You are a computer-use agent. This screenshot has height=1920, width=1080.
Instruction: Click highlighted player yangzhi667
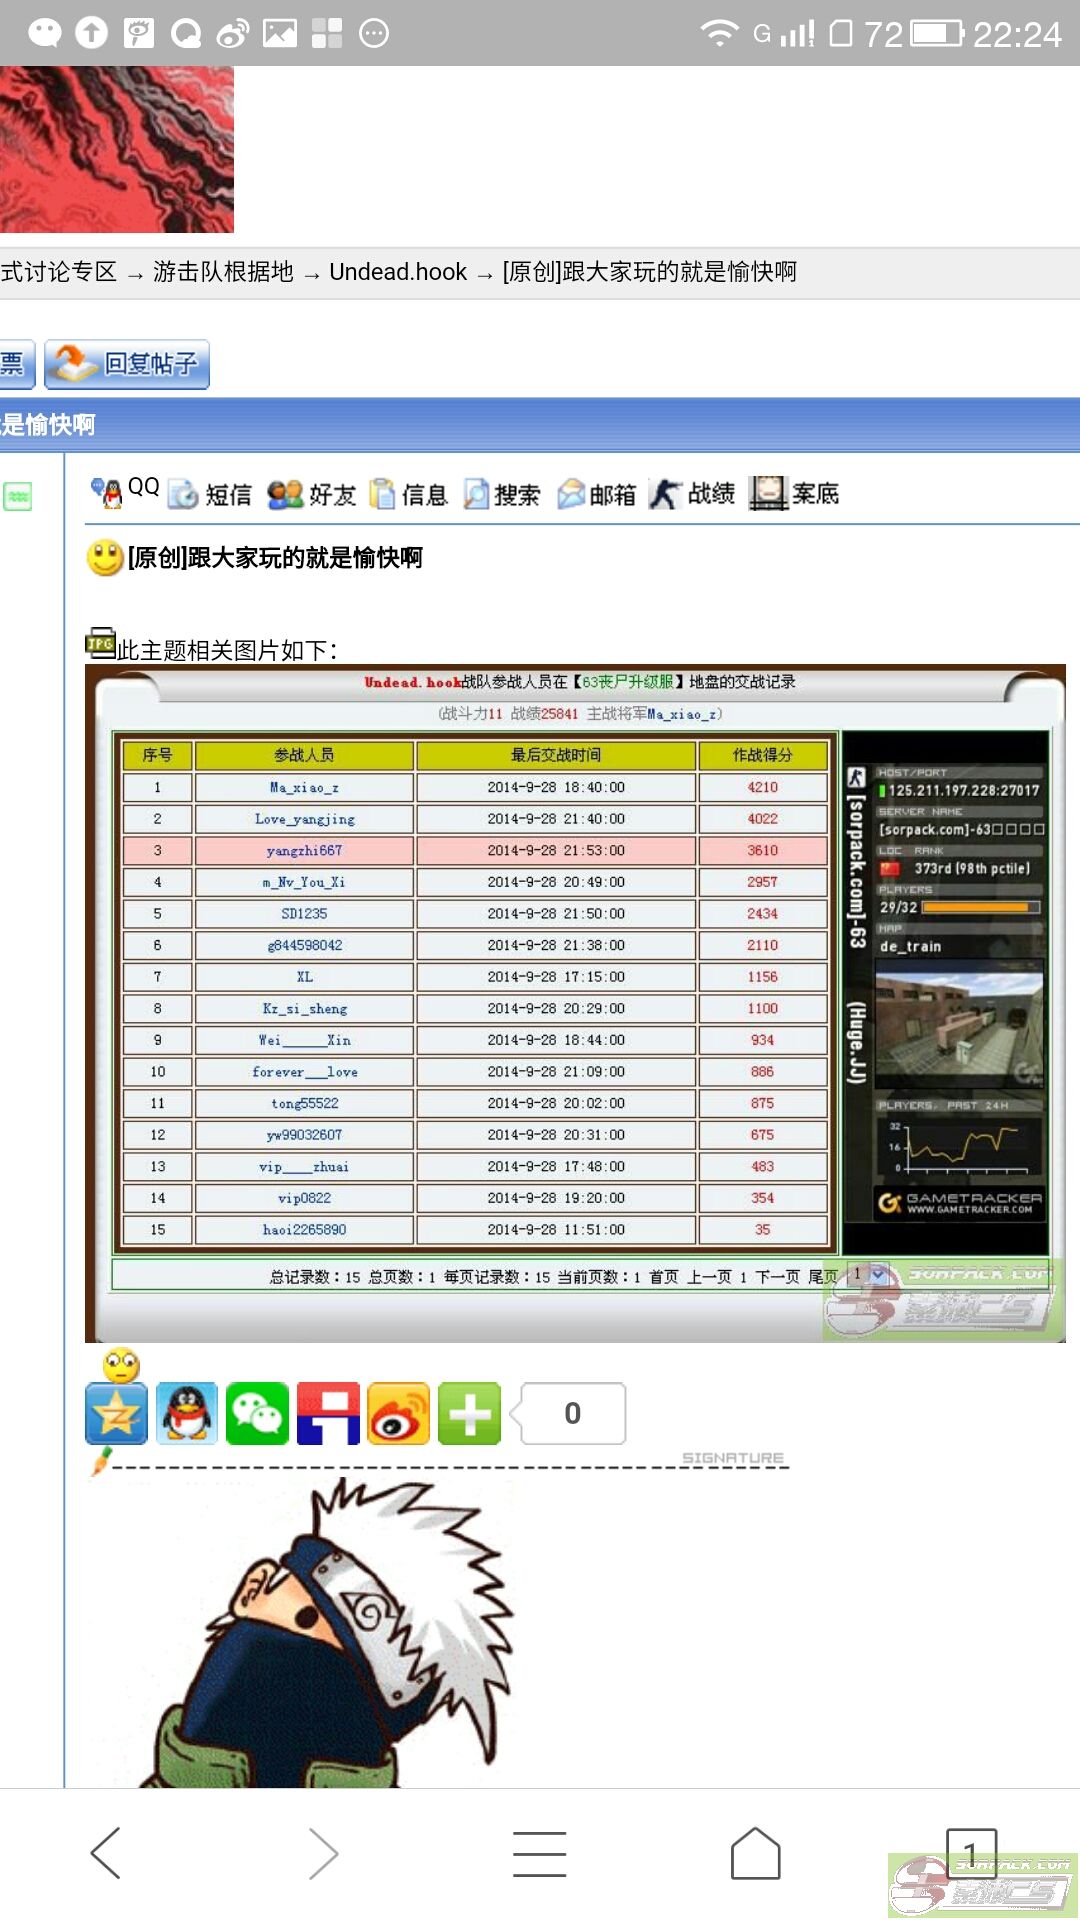pos(304,851)
